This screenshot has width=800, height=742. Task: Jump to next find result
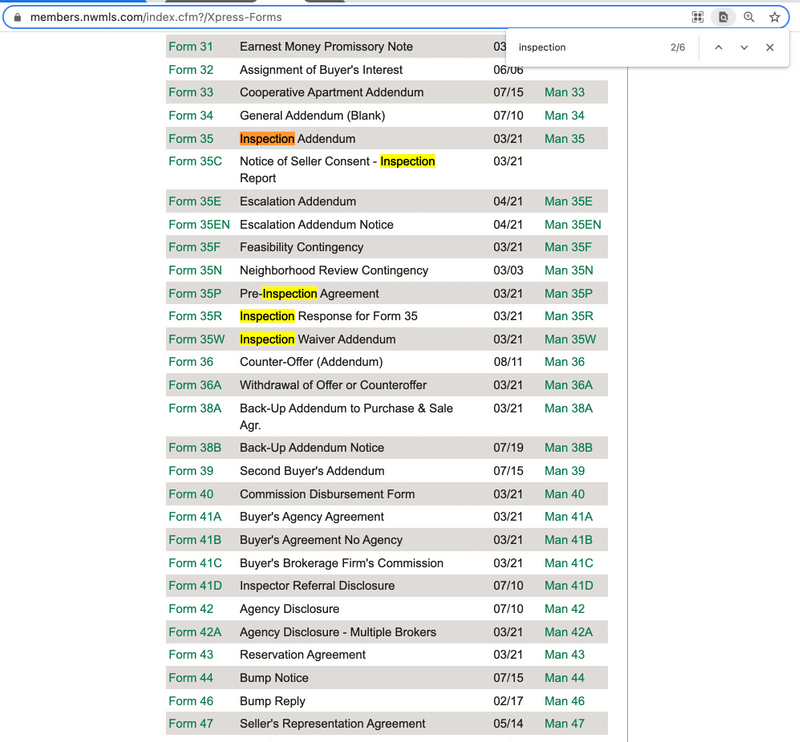(744, 48)
